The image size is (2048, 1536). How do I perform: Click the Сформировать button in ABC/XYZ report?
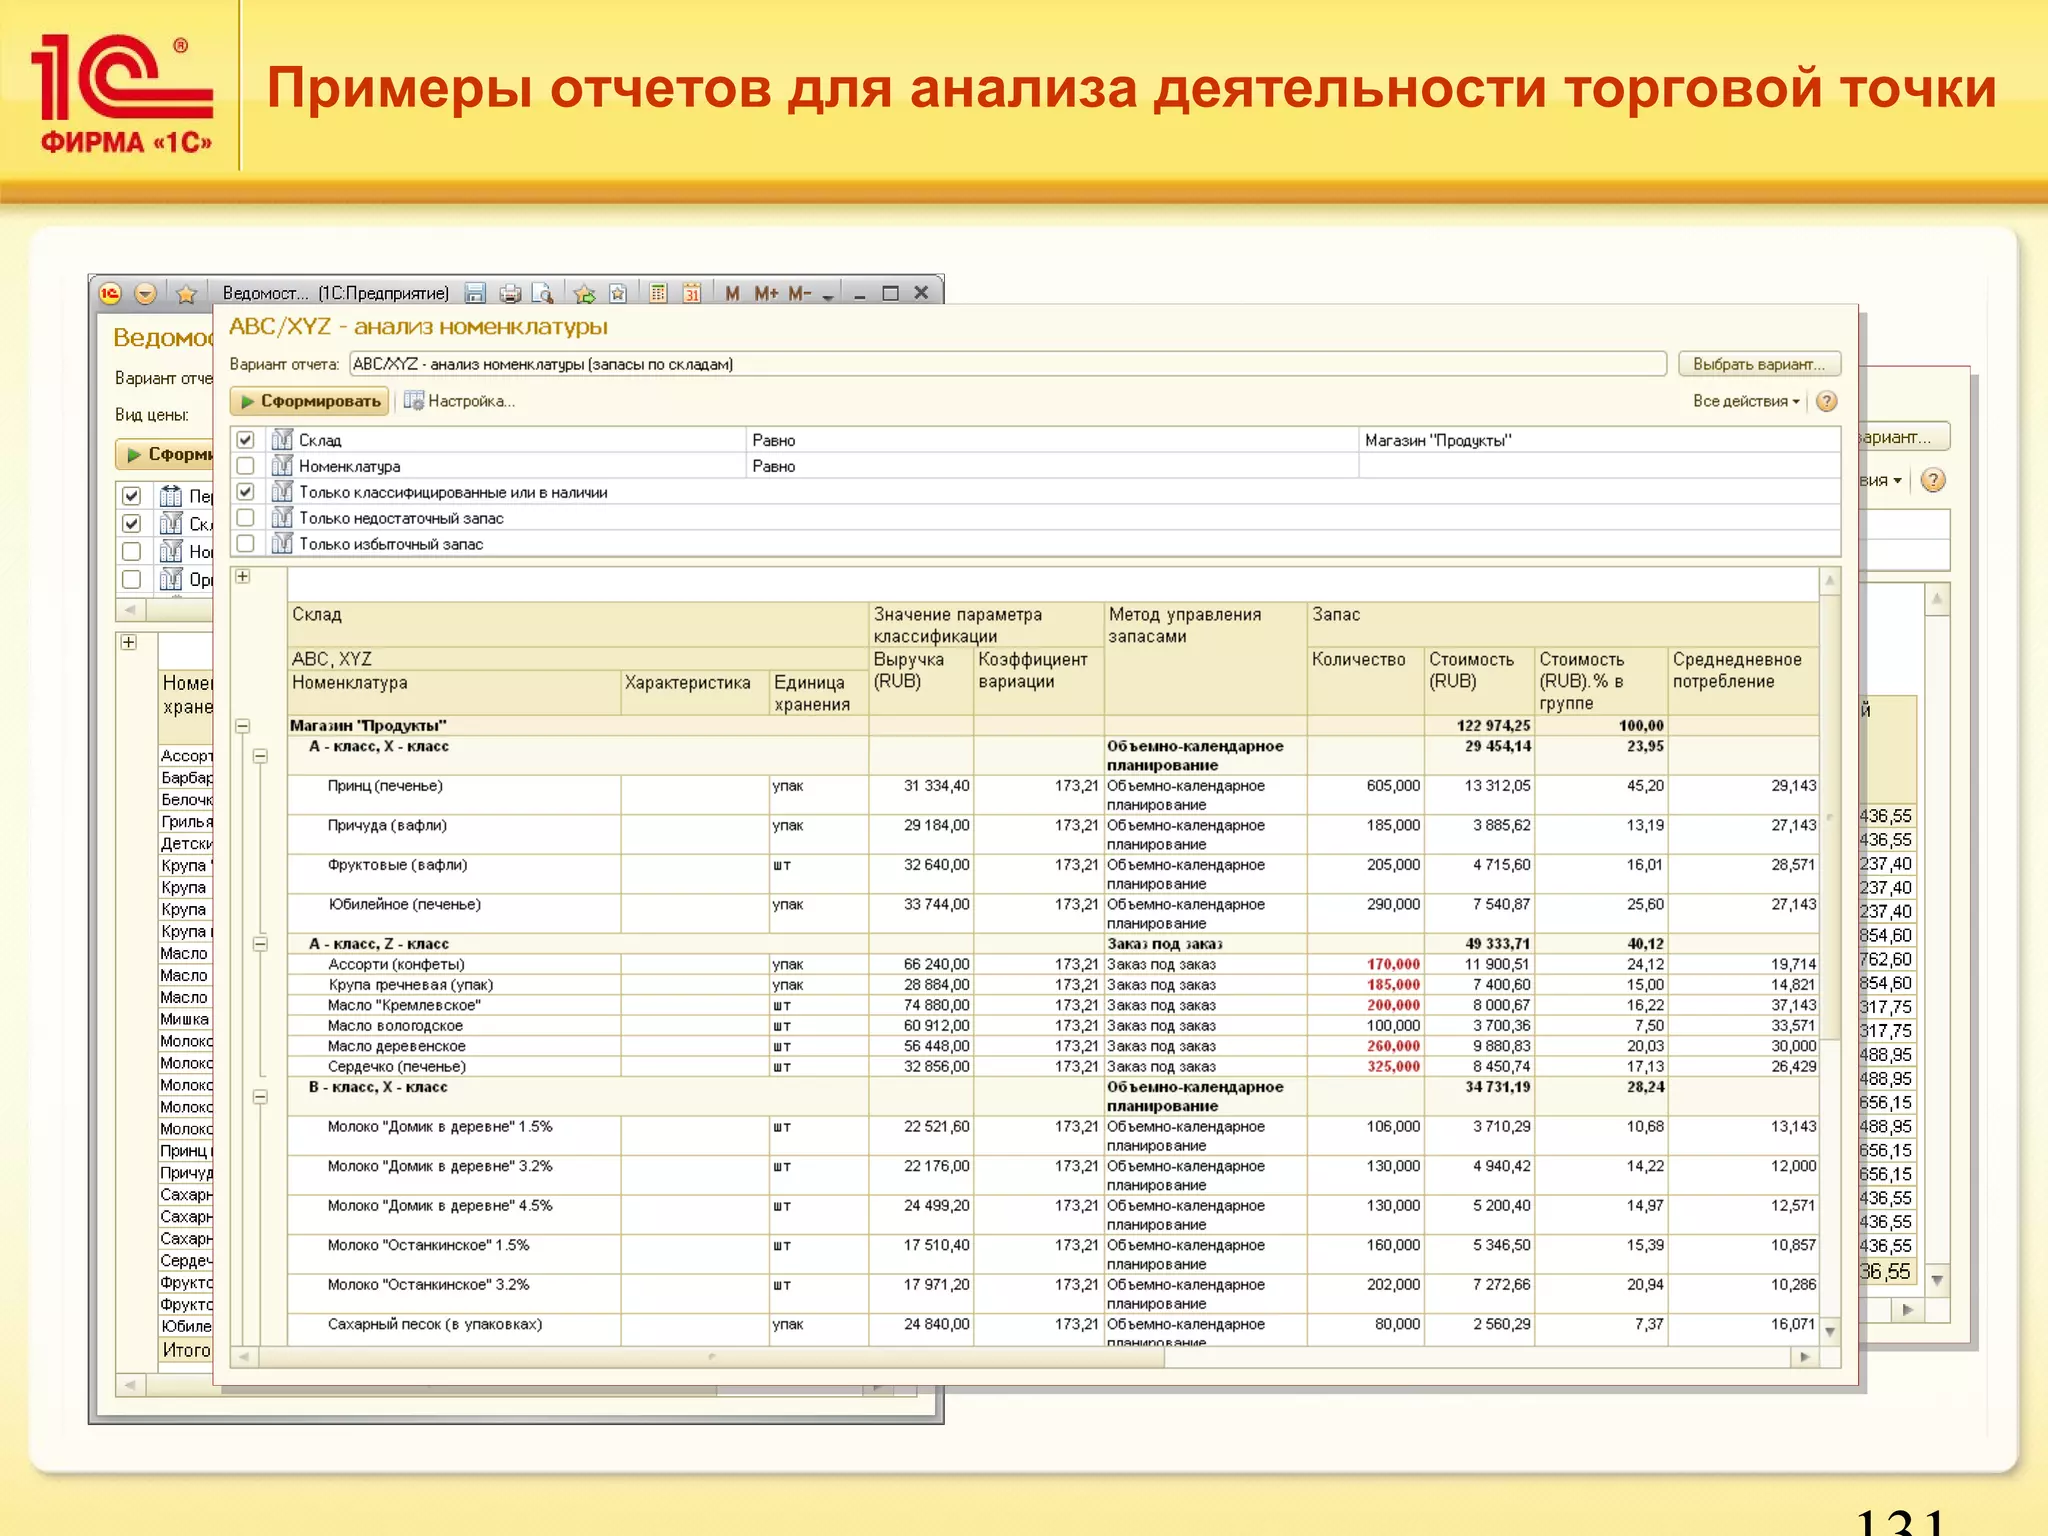pos(310,401)
